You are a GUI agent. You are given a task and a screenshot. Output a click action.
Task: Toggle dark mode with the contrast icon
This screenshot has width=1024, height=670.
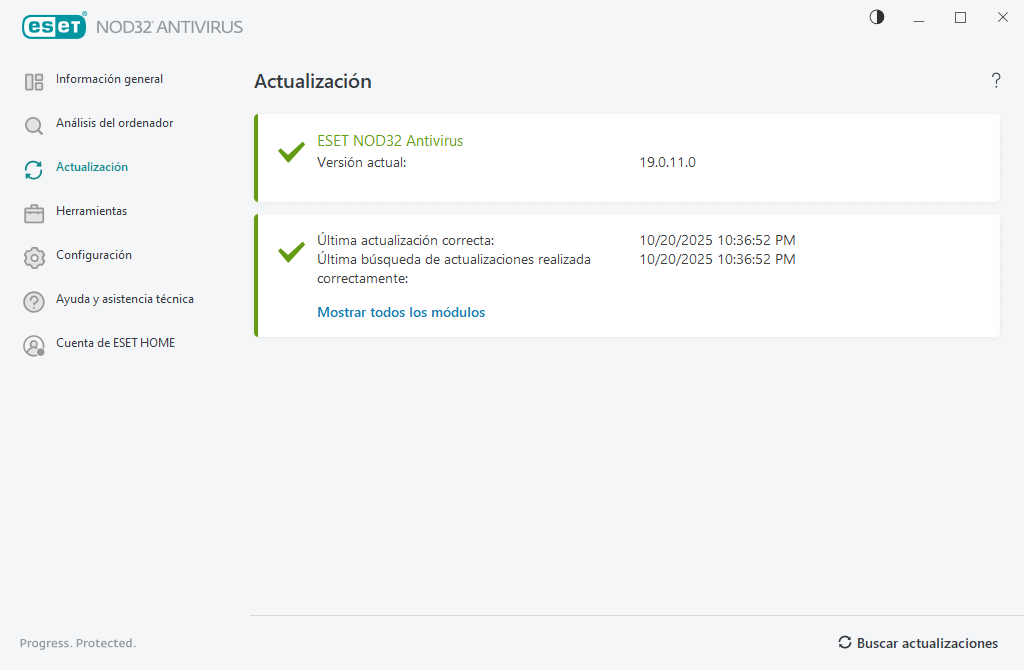(876, 17)
